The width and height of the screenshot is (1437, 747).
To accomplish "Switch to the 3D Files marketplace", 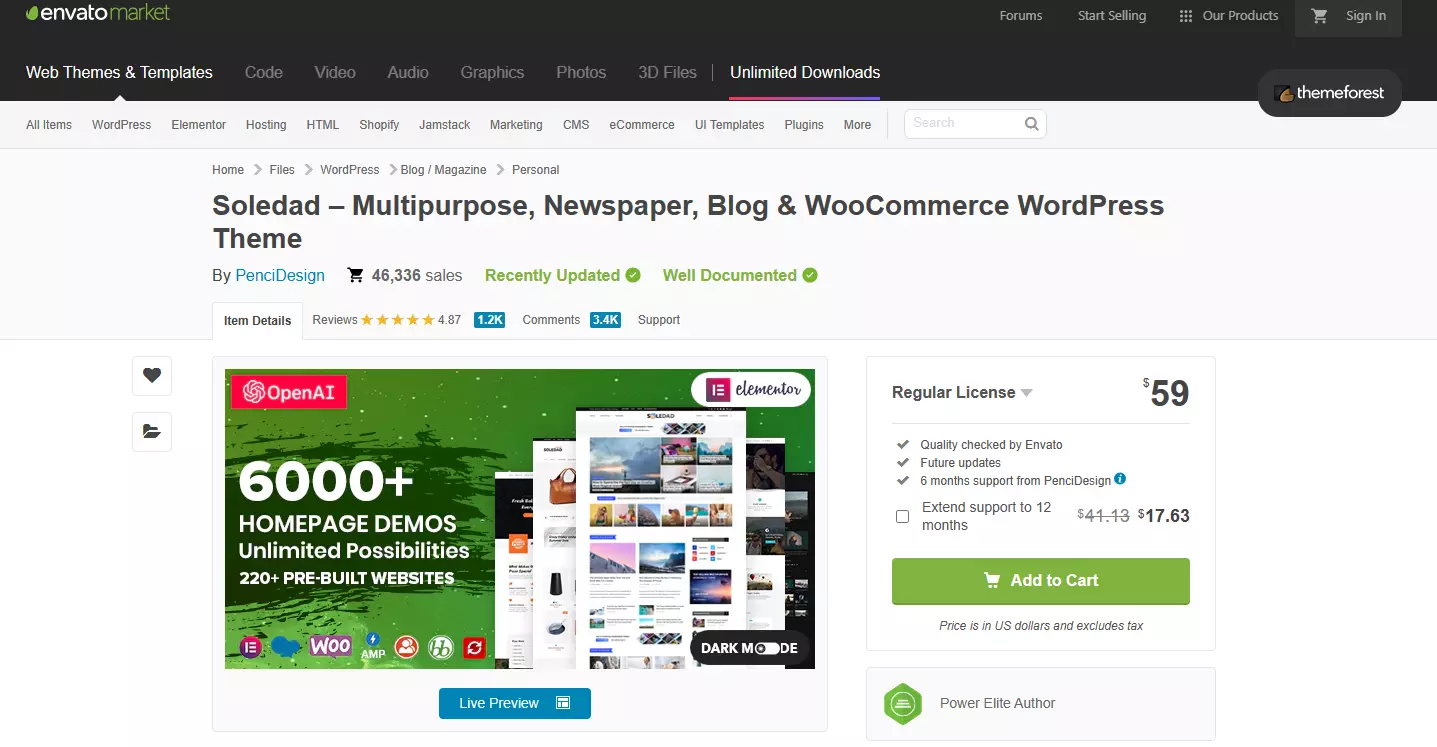I will tap(667, 72).
